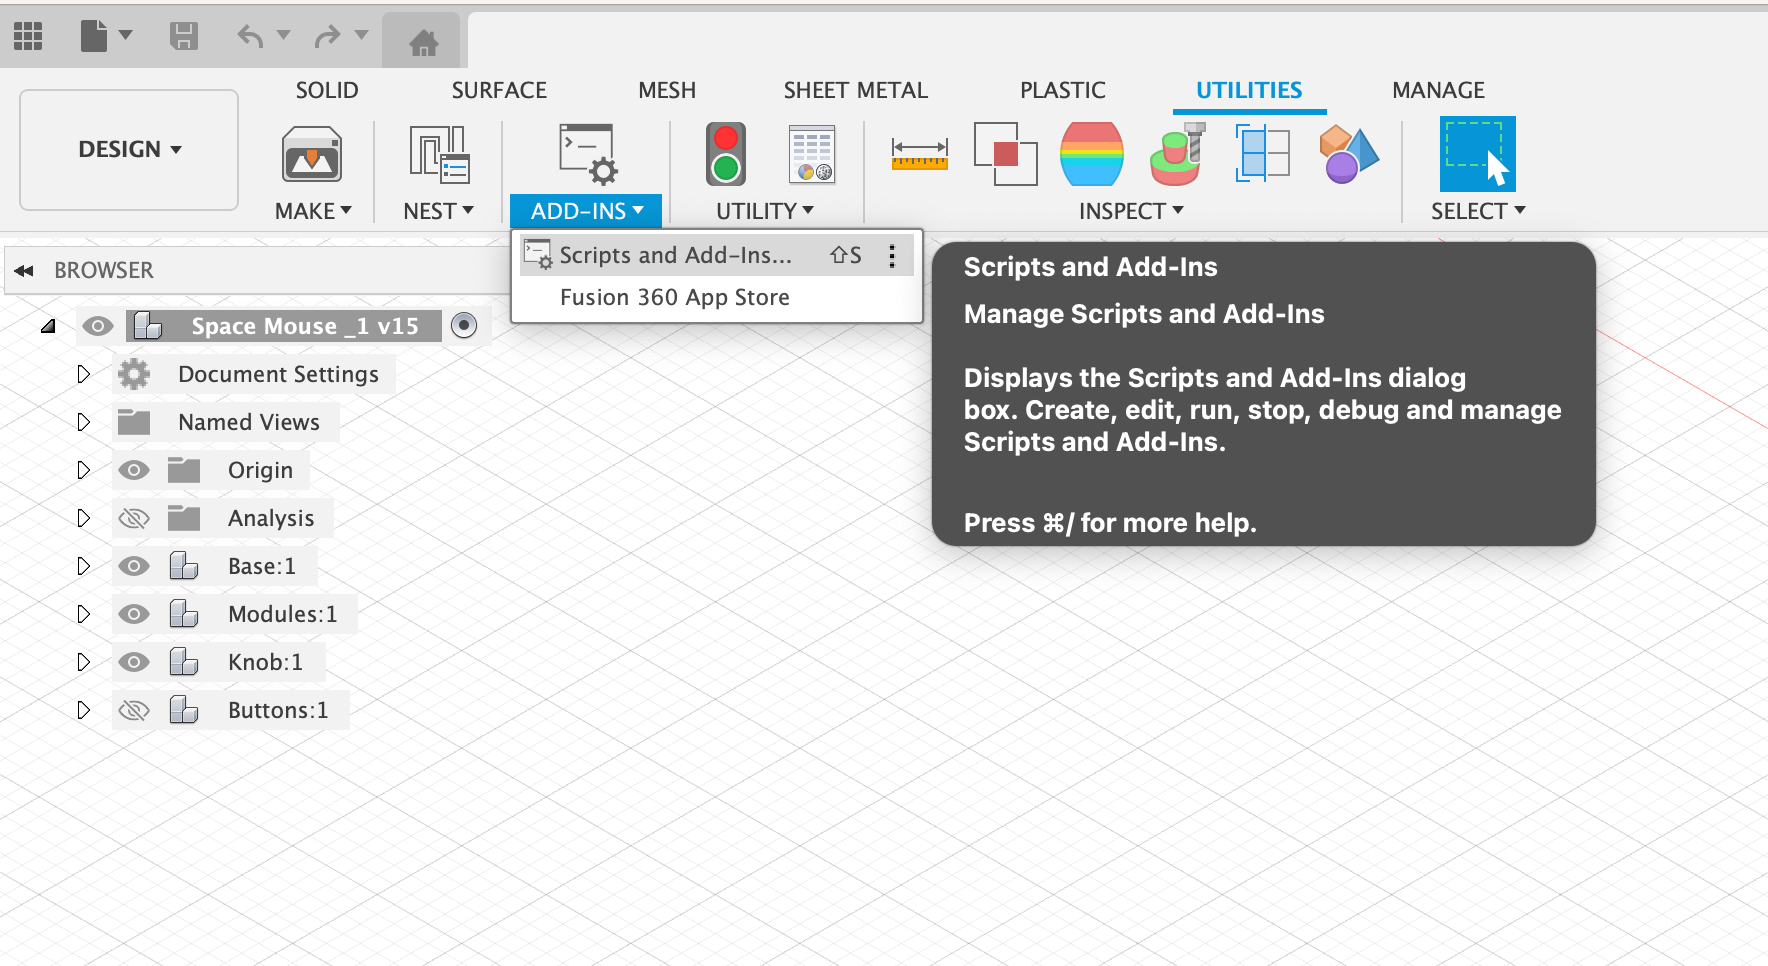The image size is (1768, 966).
Task: Click the Named Views folder icon
Action: tap(134, 422)
